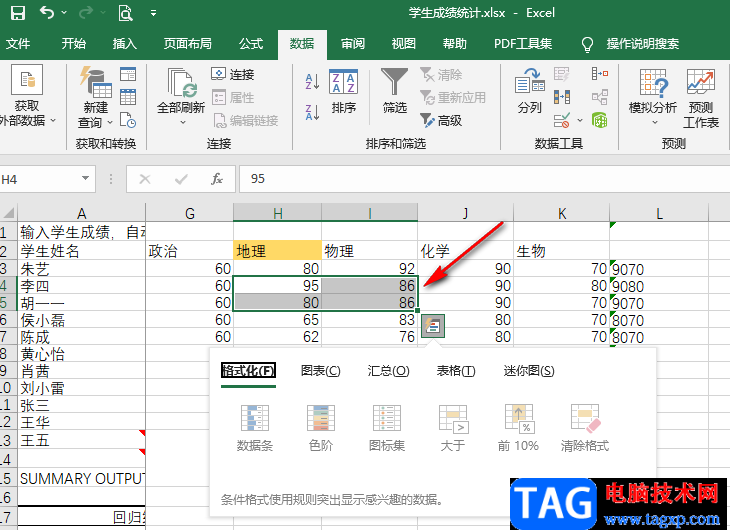730x530 pixels.
Task: Click the Data Validation icon
Action: pyautogui.click(x=561, y=121)
